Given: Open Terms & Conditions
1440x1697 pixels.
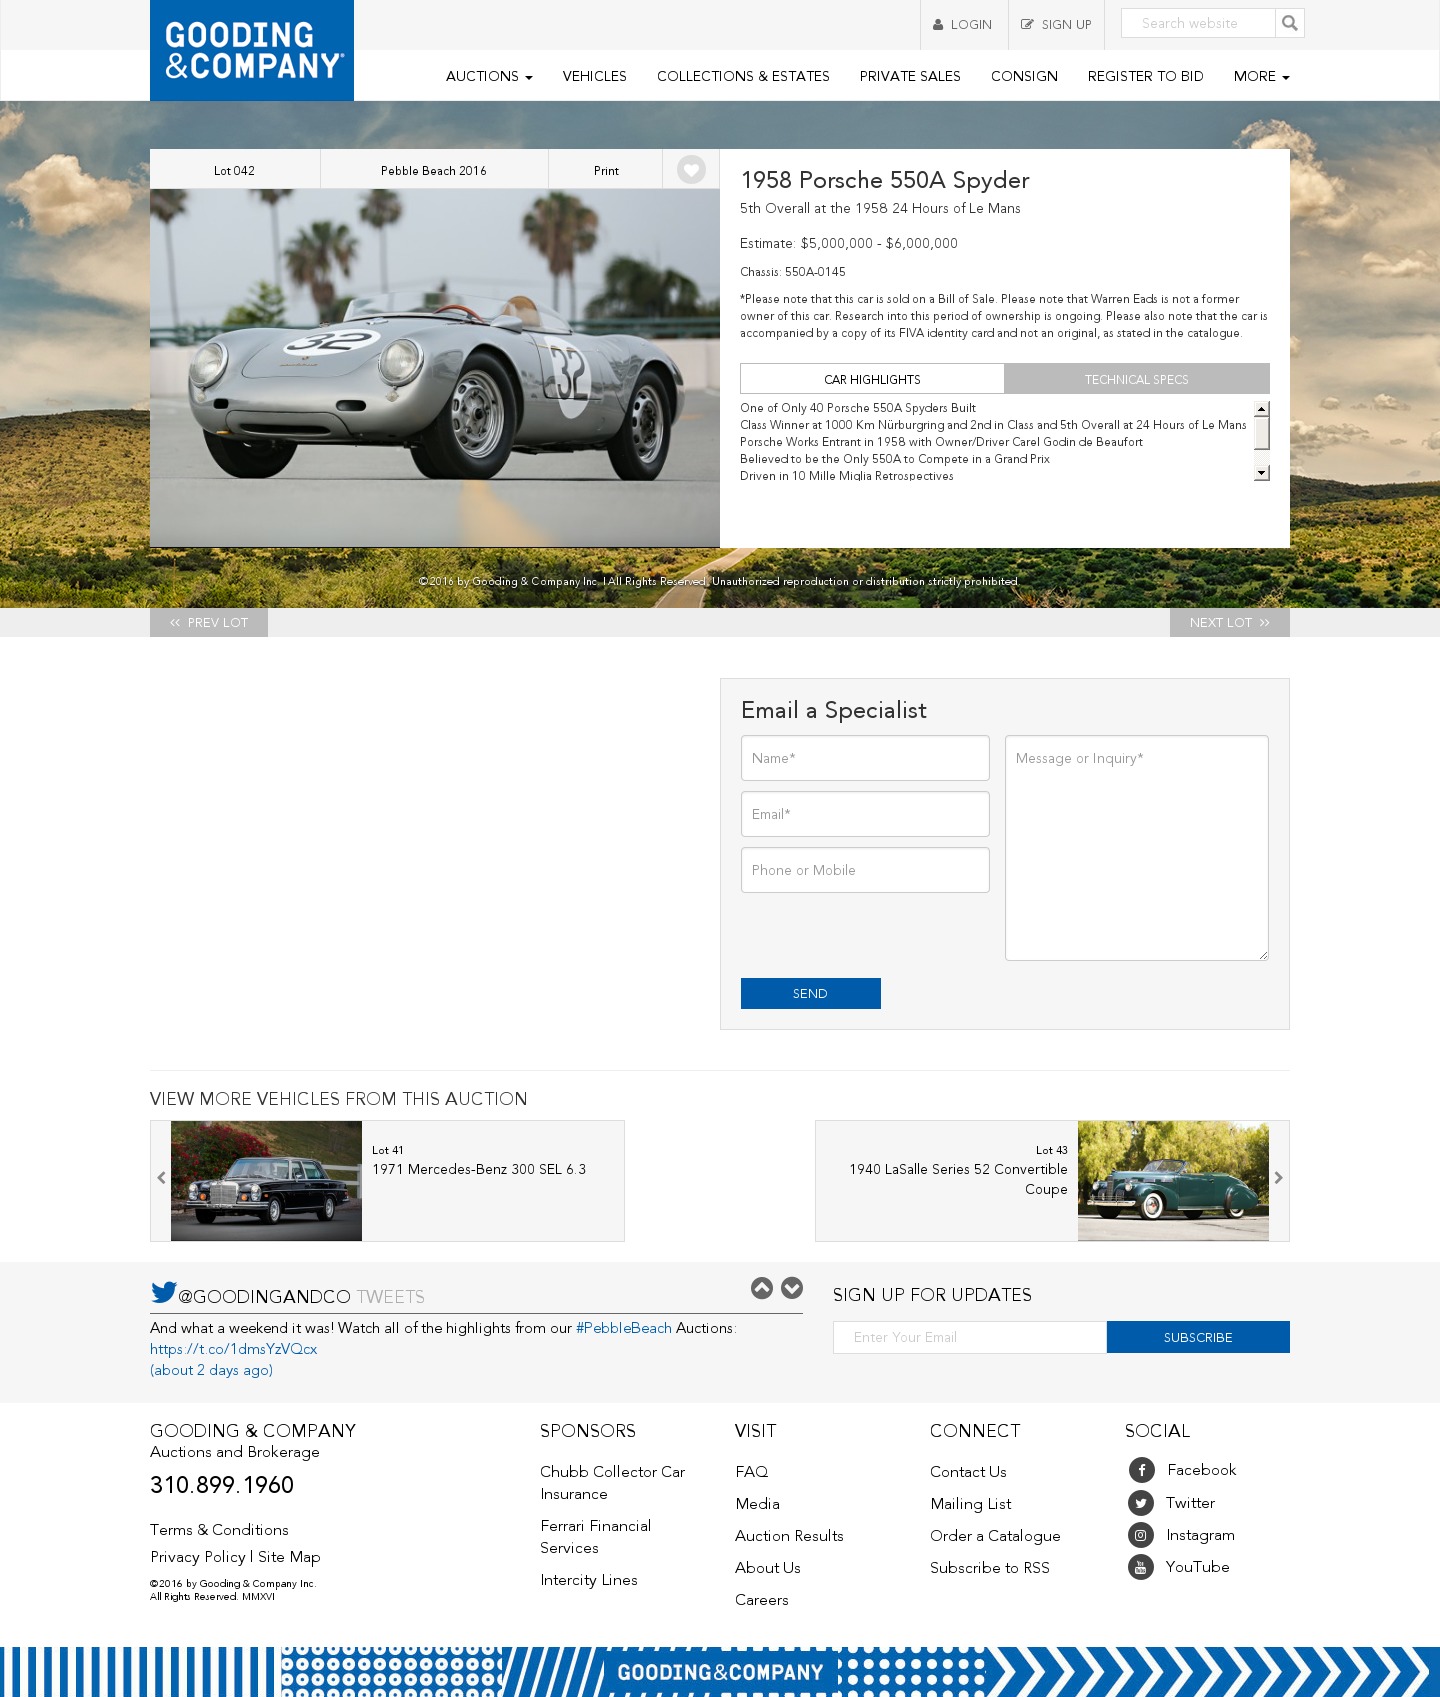Looking at the screenshot, I should coord(219,1530).
